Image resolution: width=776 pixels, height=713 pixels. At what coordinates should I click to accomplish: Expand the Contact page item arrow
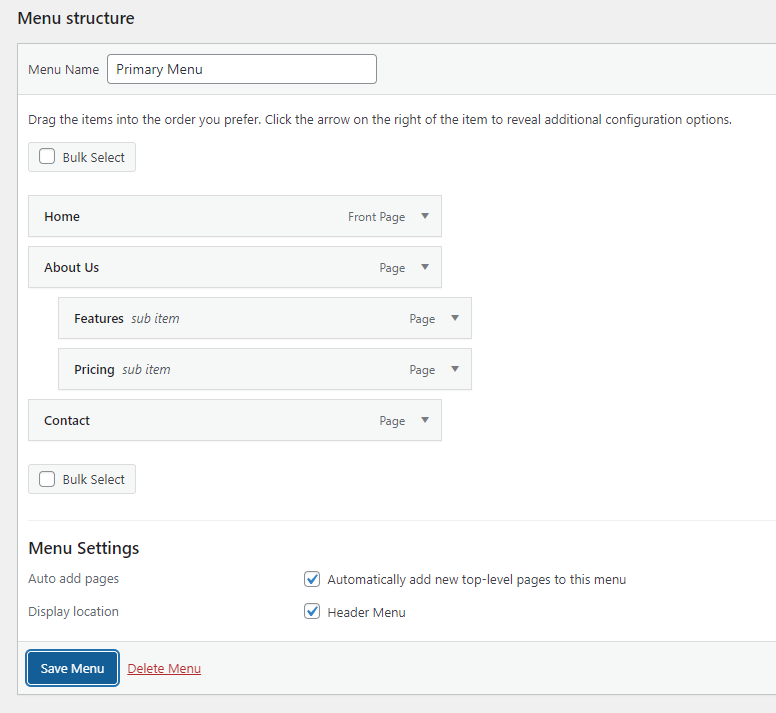425,420
